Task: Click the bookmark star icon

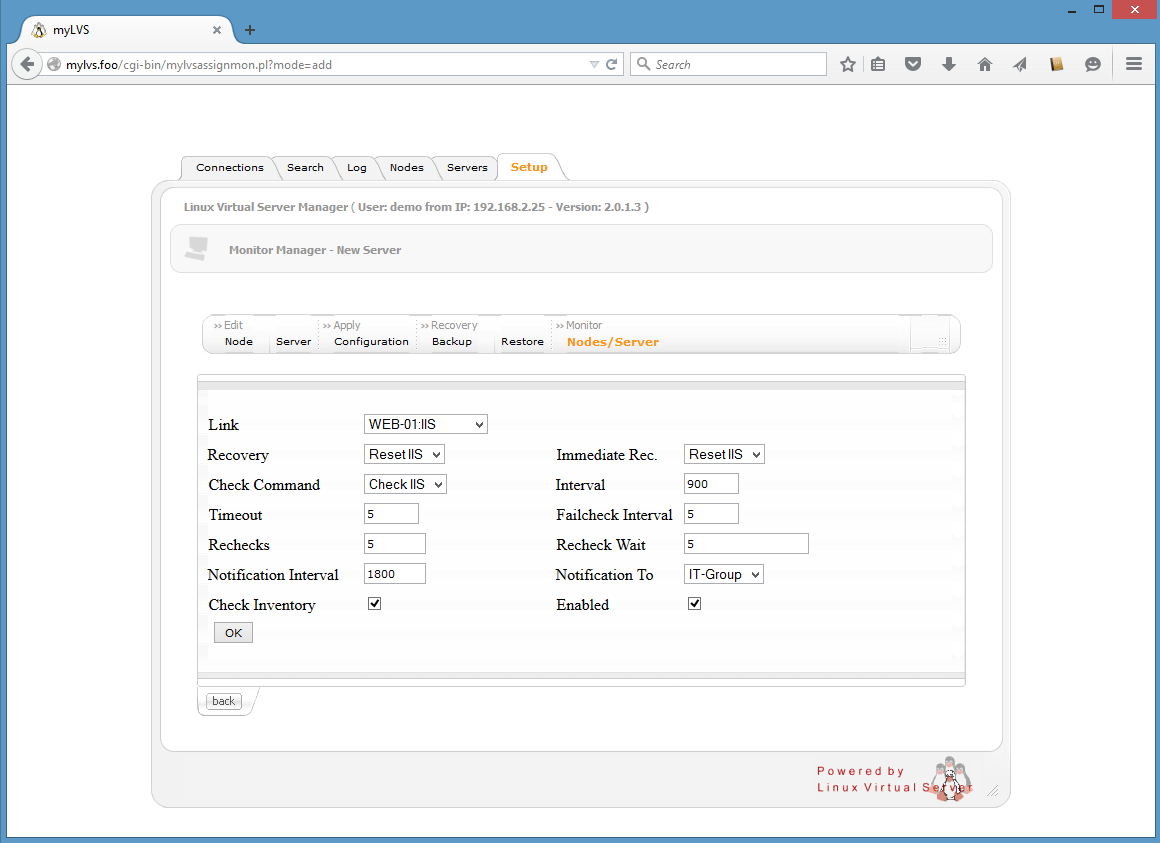Action: 848,64
